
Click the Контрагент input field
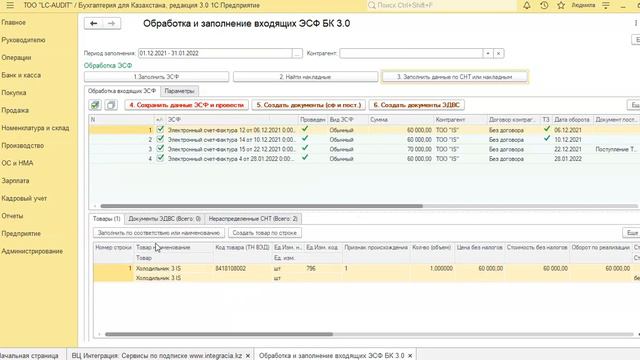pos(411,53)
